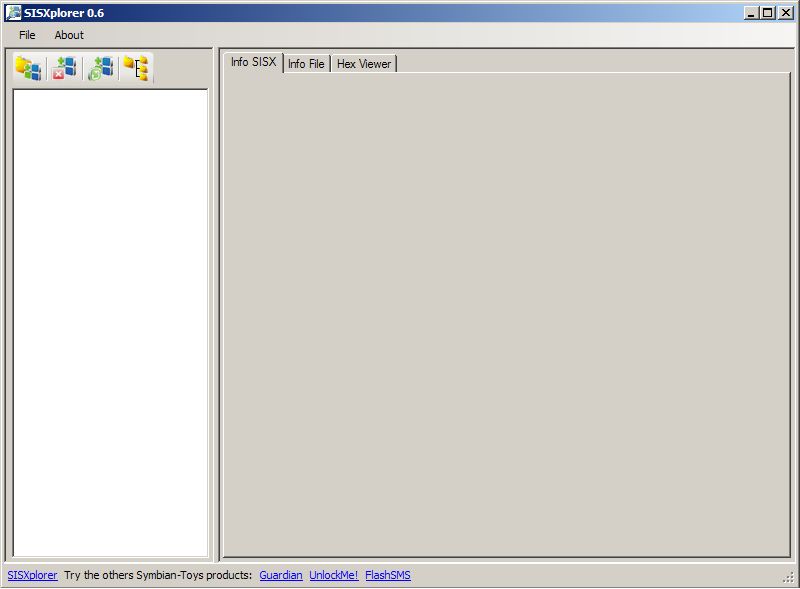The image size is (800, 589).
Task: Open the FlashSMS product link
Action: click(x=388, y=575)
